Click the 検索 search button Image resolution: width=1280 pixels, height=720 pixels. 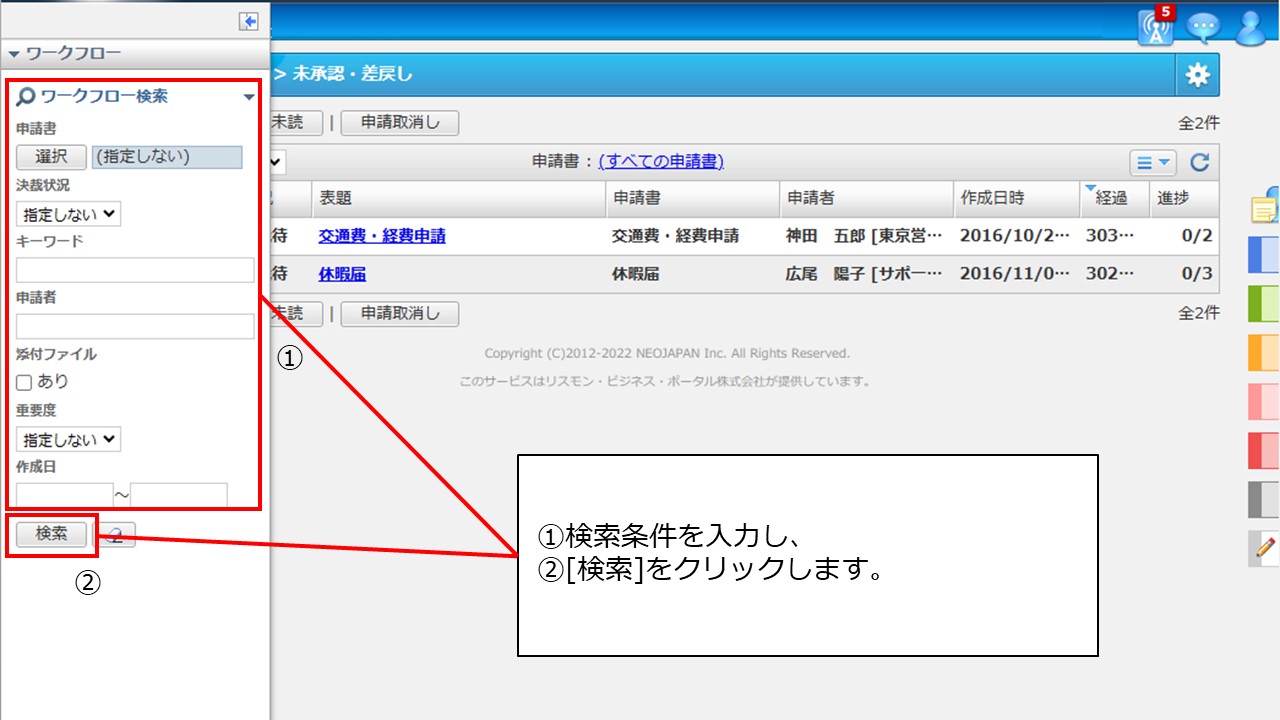point(51,534)
